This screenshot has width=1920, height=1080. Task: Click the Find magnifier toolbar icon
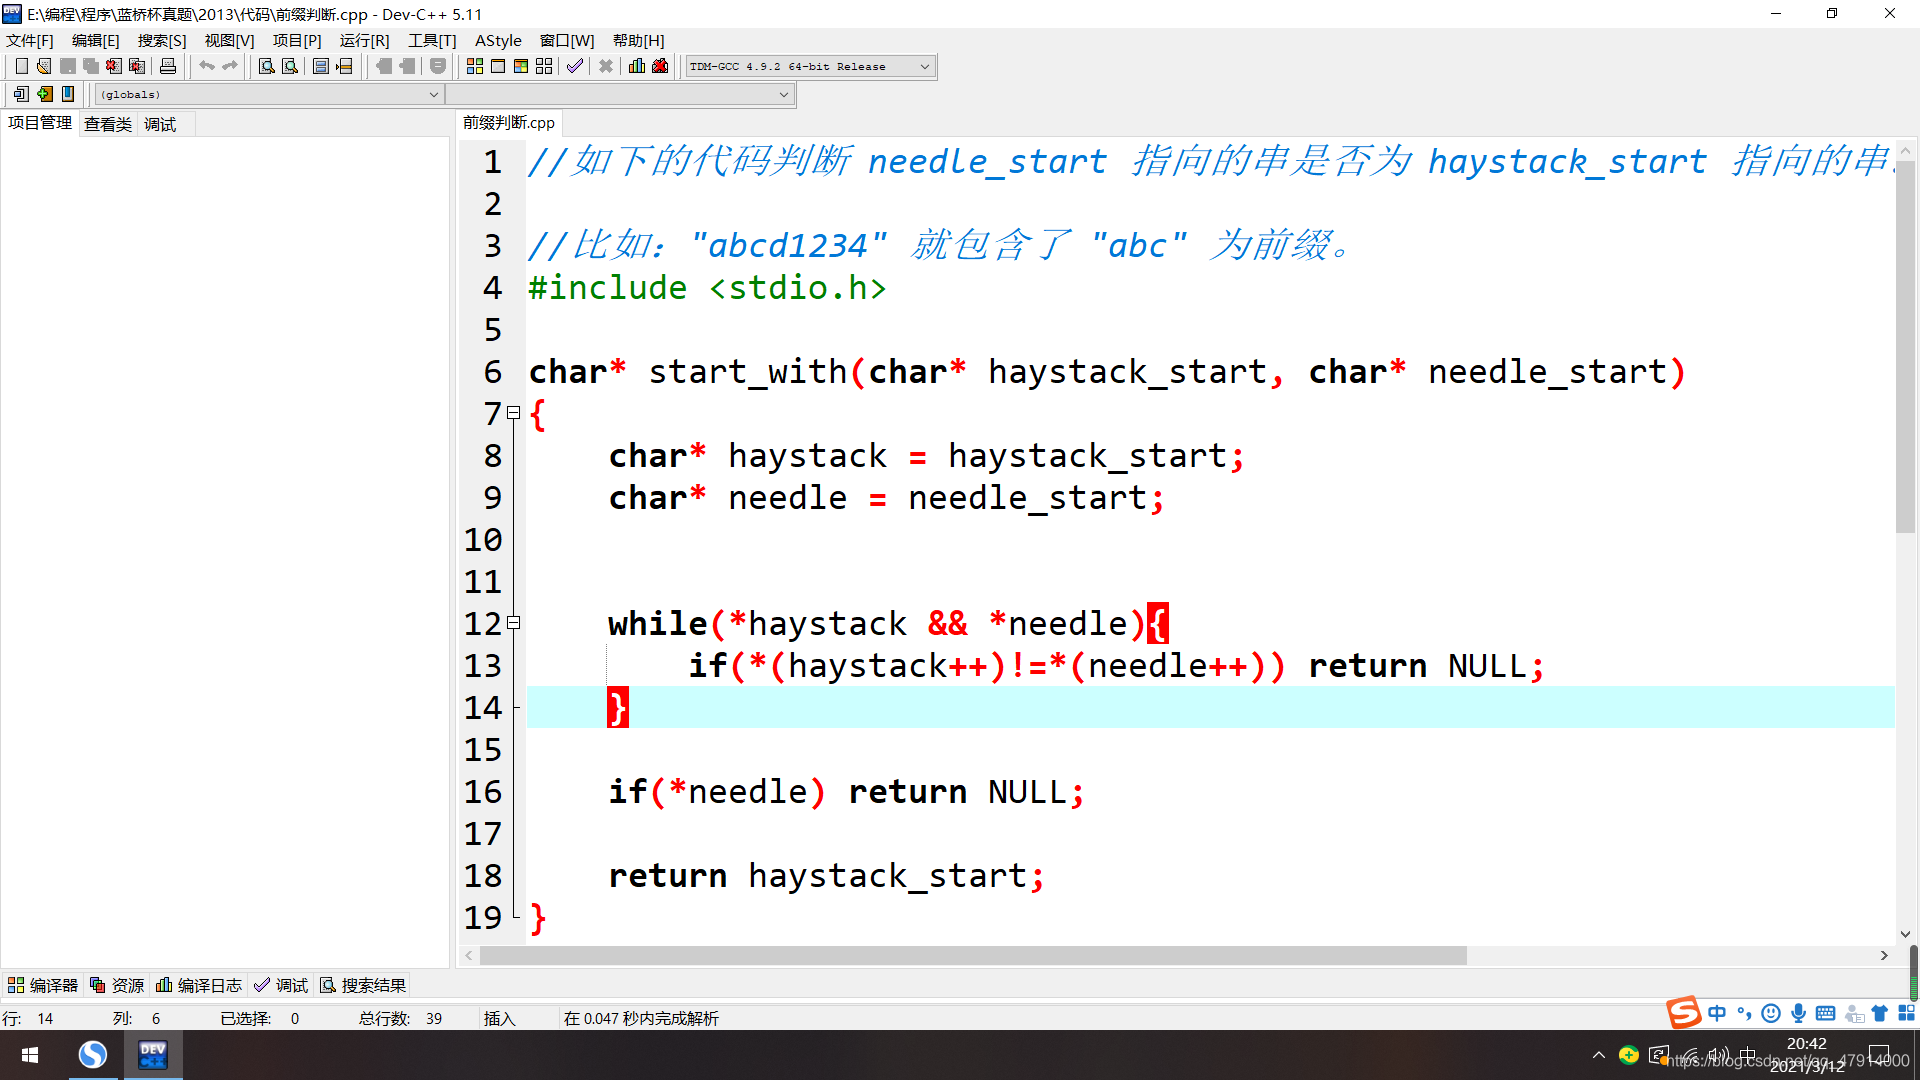point(266,66)
